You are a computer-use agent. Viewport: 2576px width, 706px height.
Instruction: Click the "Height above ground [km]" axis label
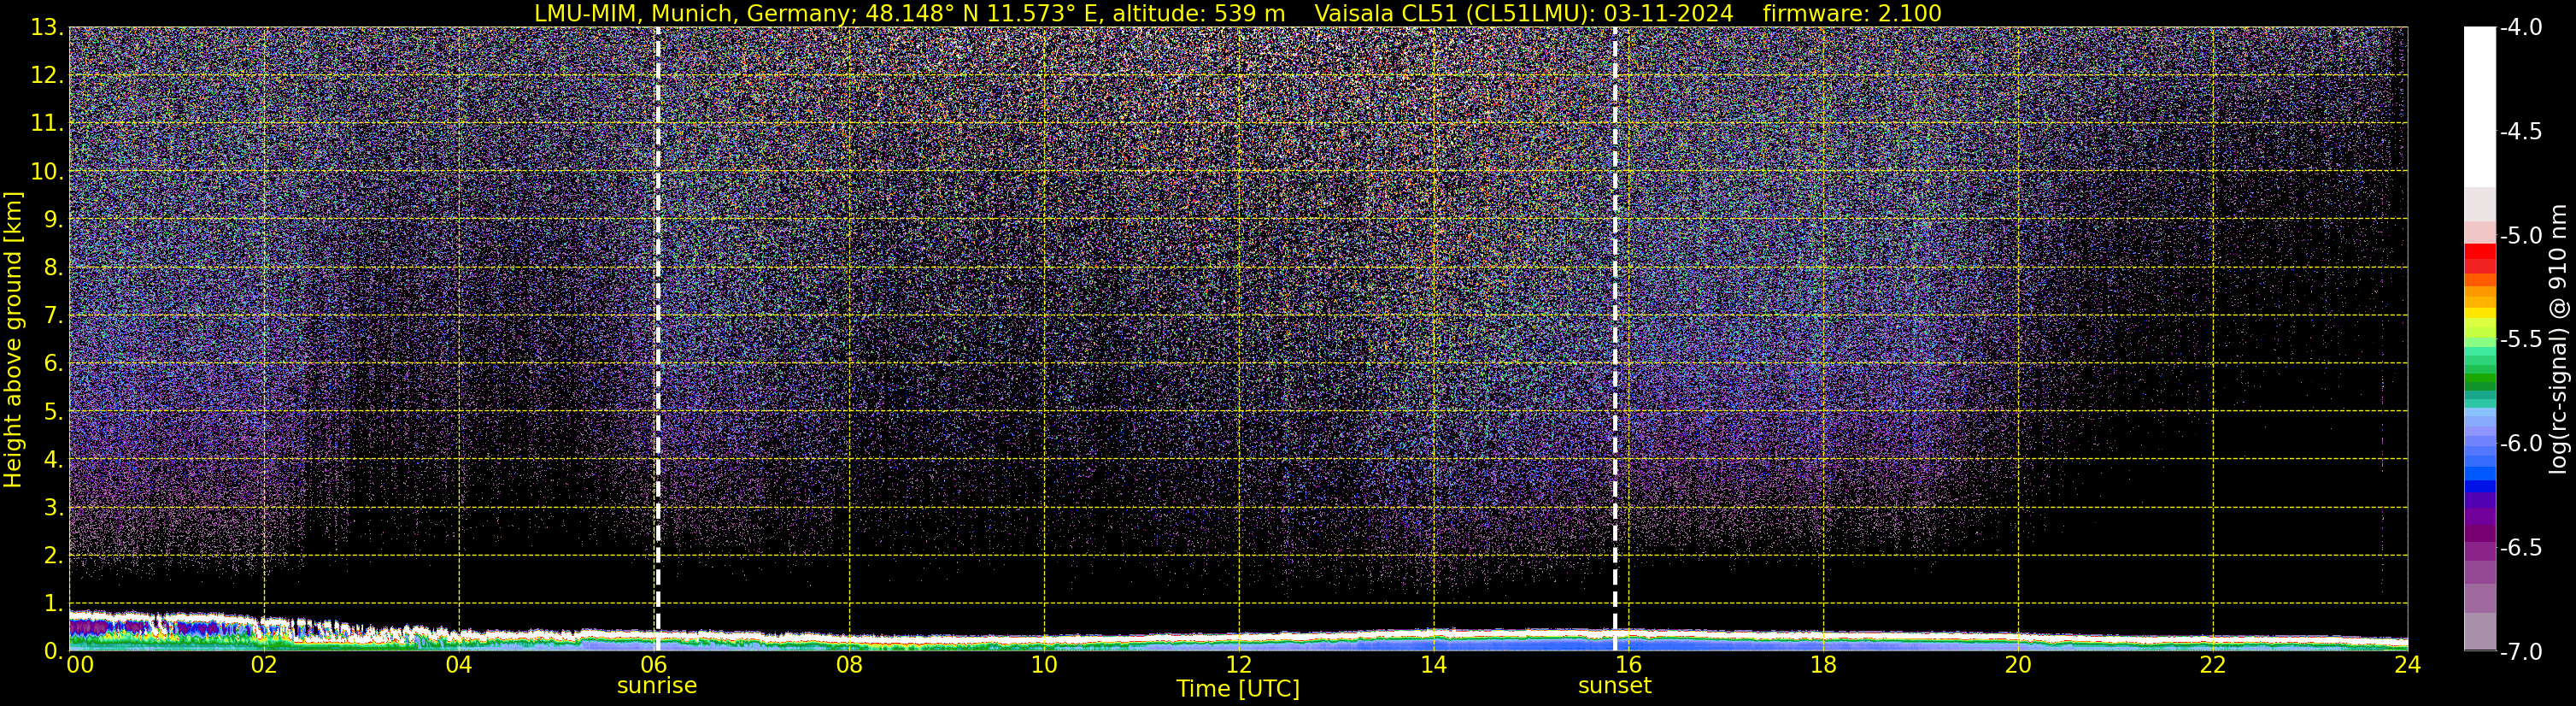(x=13, y=340)
